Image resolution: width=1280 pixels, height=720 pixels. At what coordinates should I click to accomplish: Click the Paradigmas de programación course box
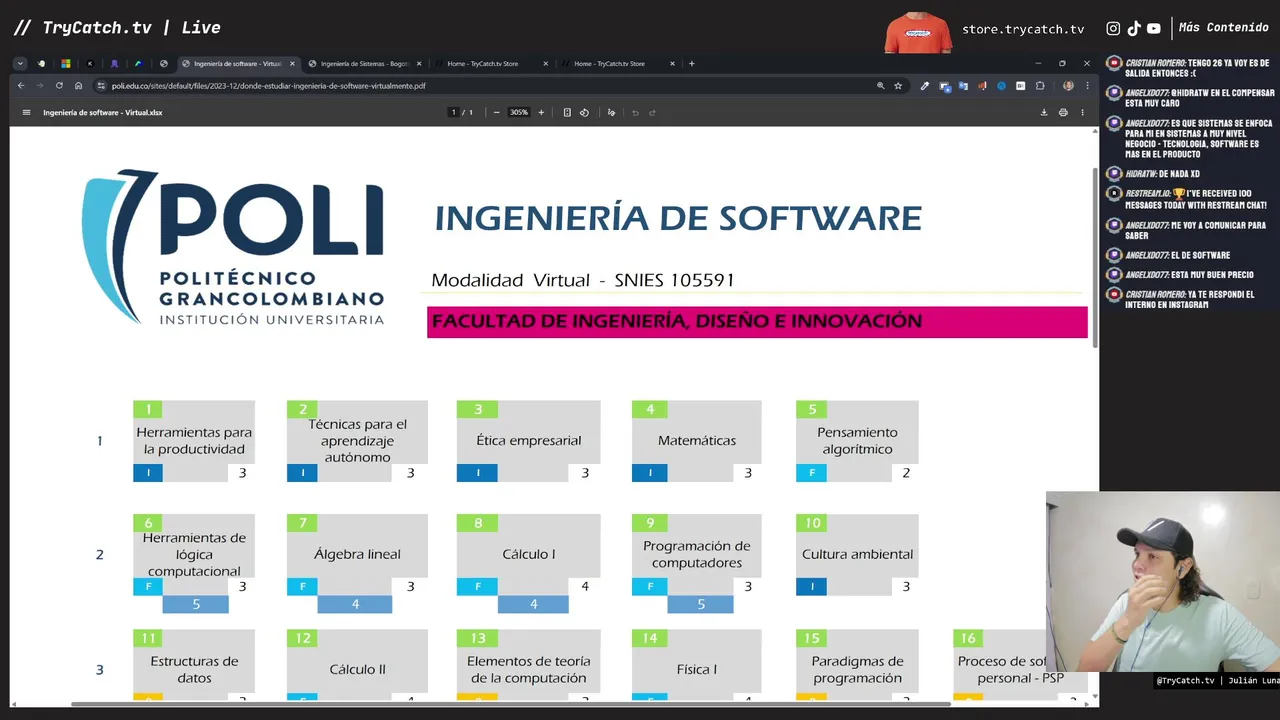click(x=857, y=665)
